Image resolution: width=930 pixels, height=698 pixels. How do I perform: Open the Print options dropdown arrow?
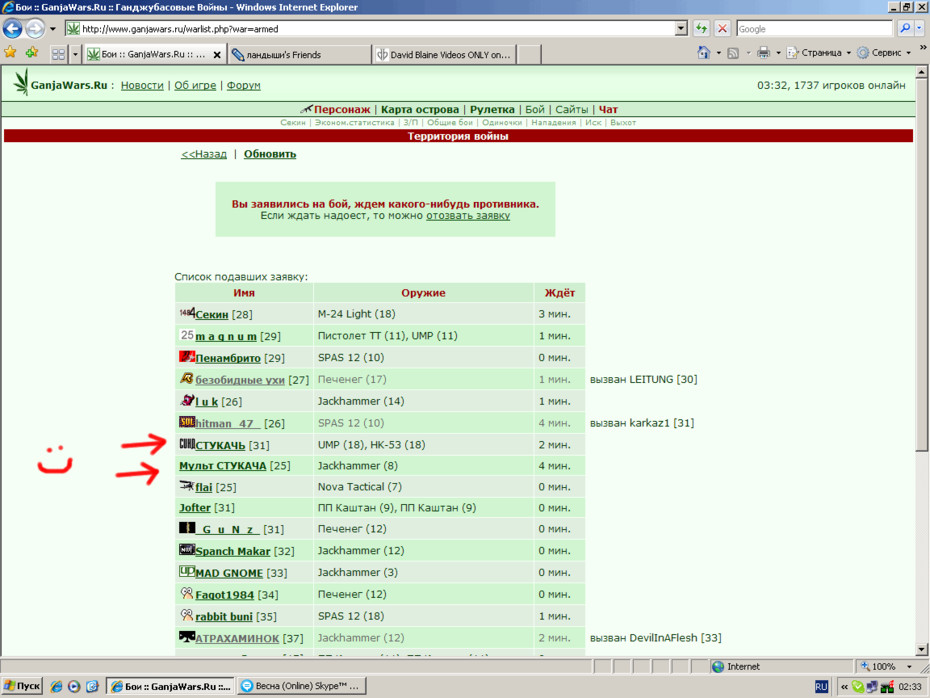778,53
